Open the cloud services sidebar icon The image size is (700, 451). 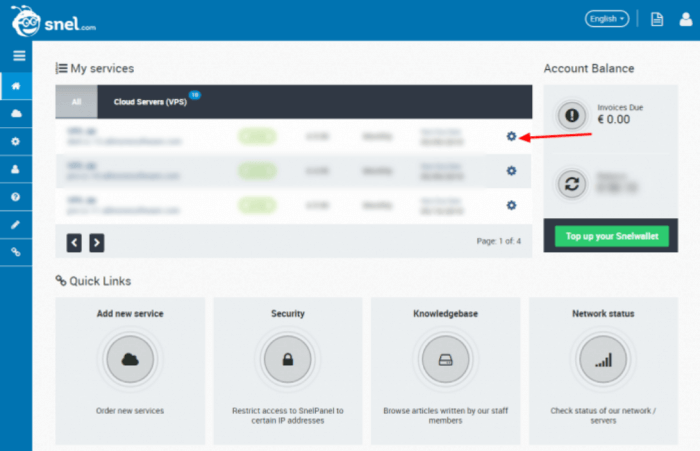click(16, 114)
